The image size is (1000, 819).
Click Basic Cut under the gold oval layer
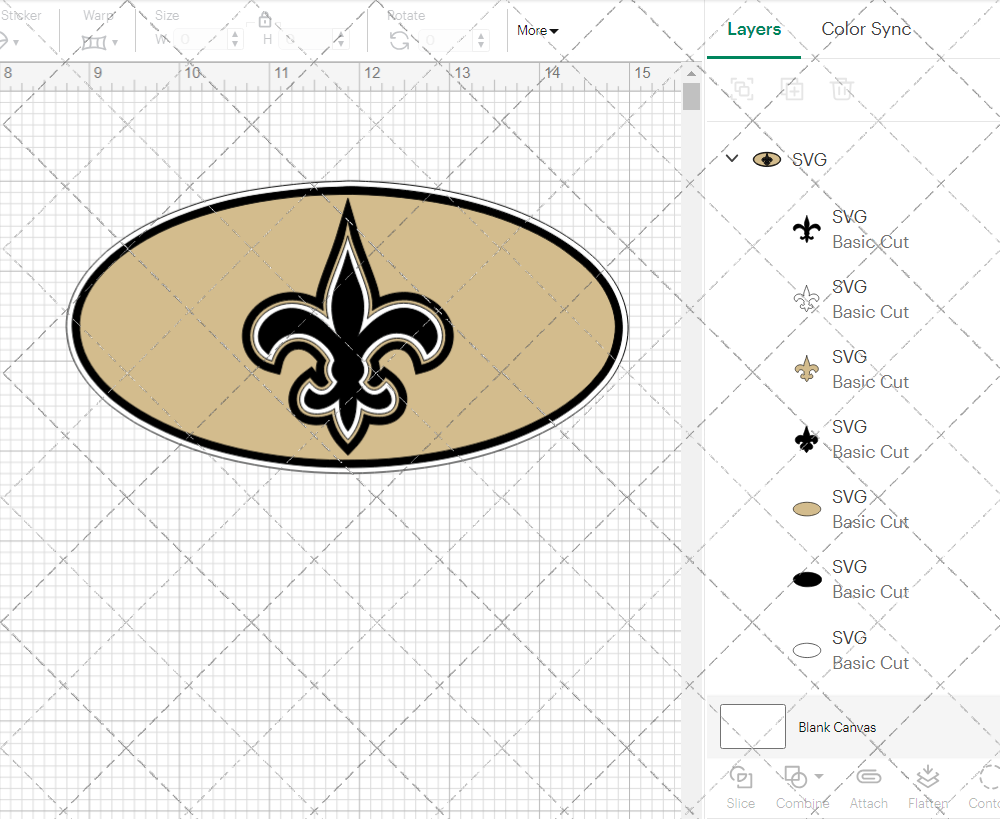(871, 522)
